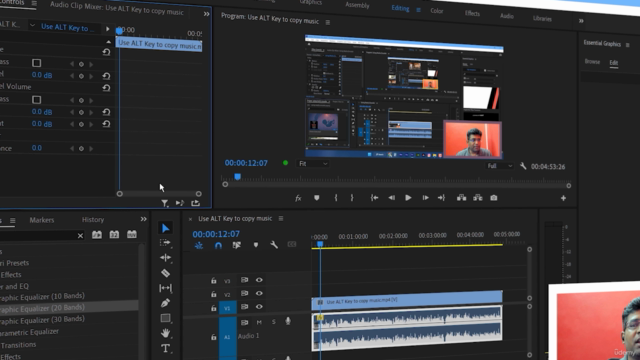640x360 pixels.
Task: Click the export icon in Effect Controls
Action: (x=196, y=202)
